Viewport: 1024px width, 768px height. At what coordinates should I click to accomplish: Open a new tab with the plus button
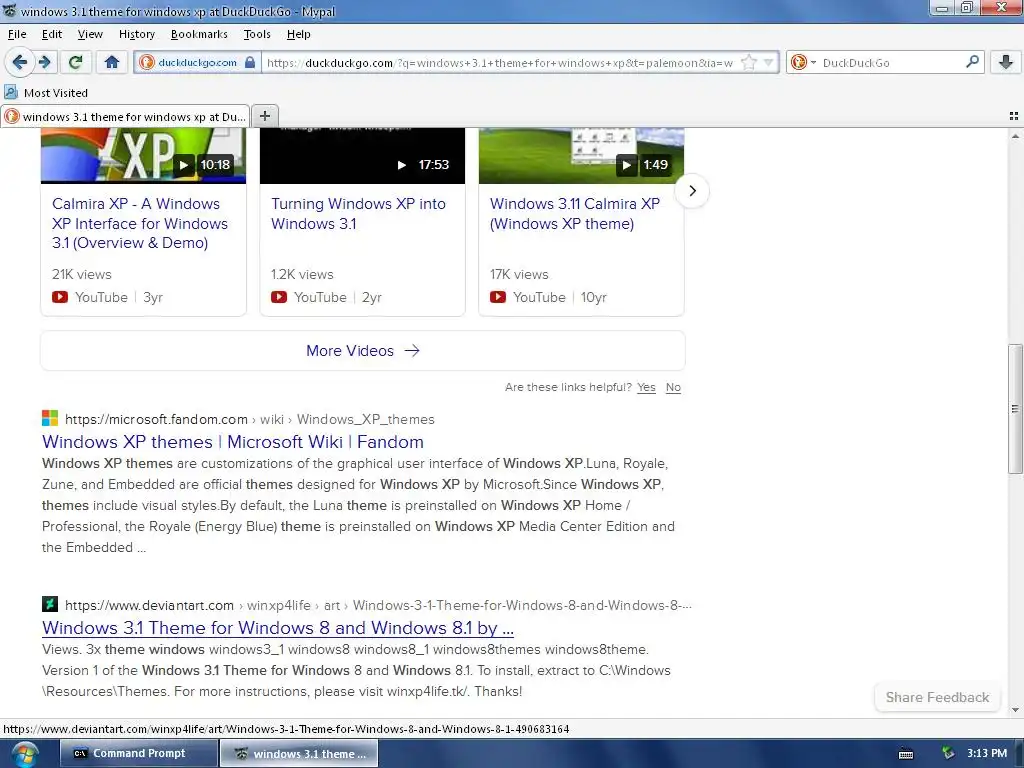[264, 116]
